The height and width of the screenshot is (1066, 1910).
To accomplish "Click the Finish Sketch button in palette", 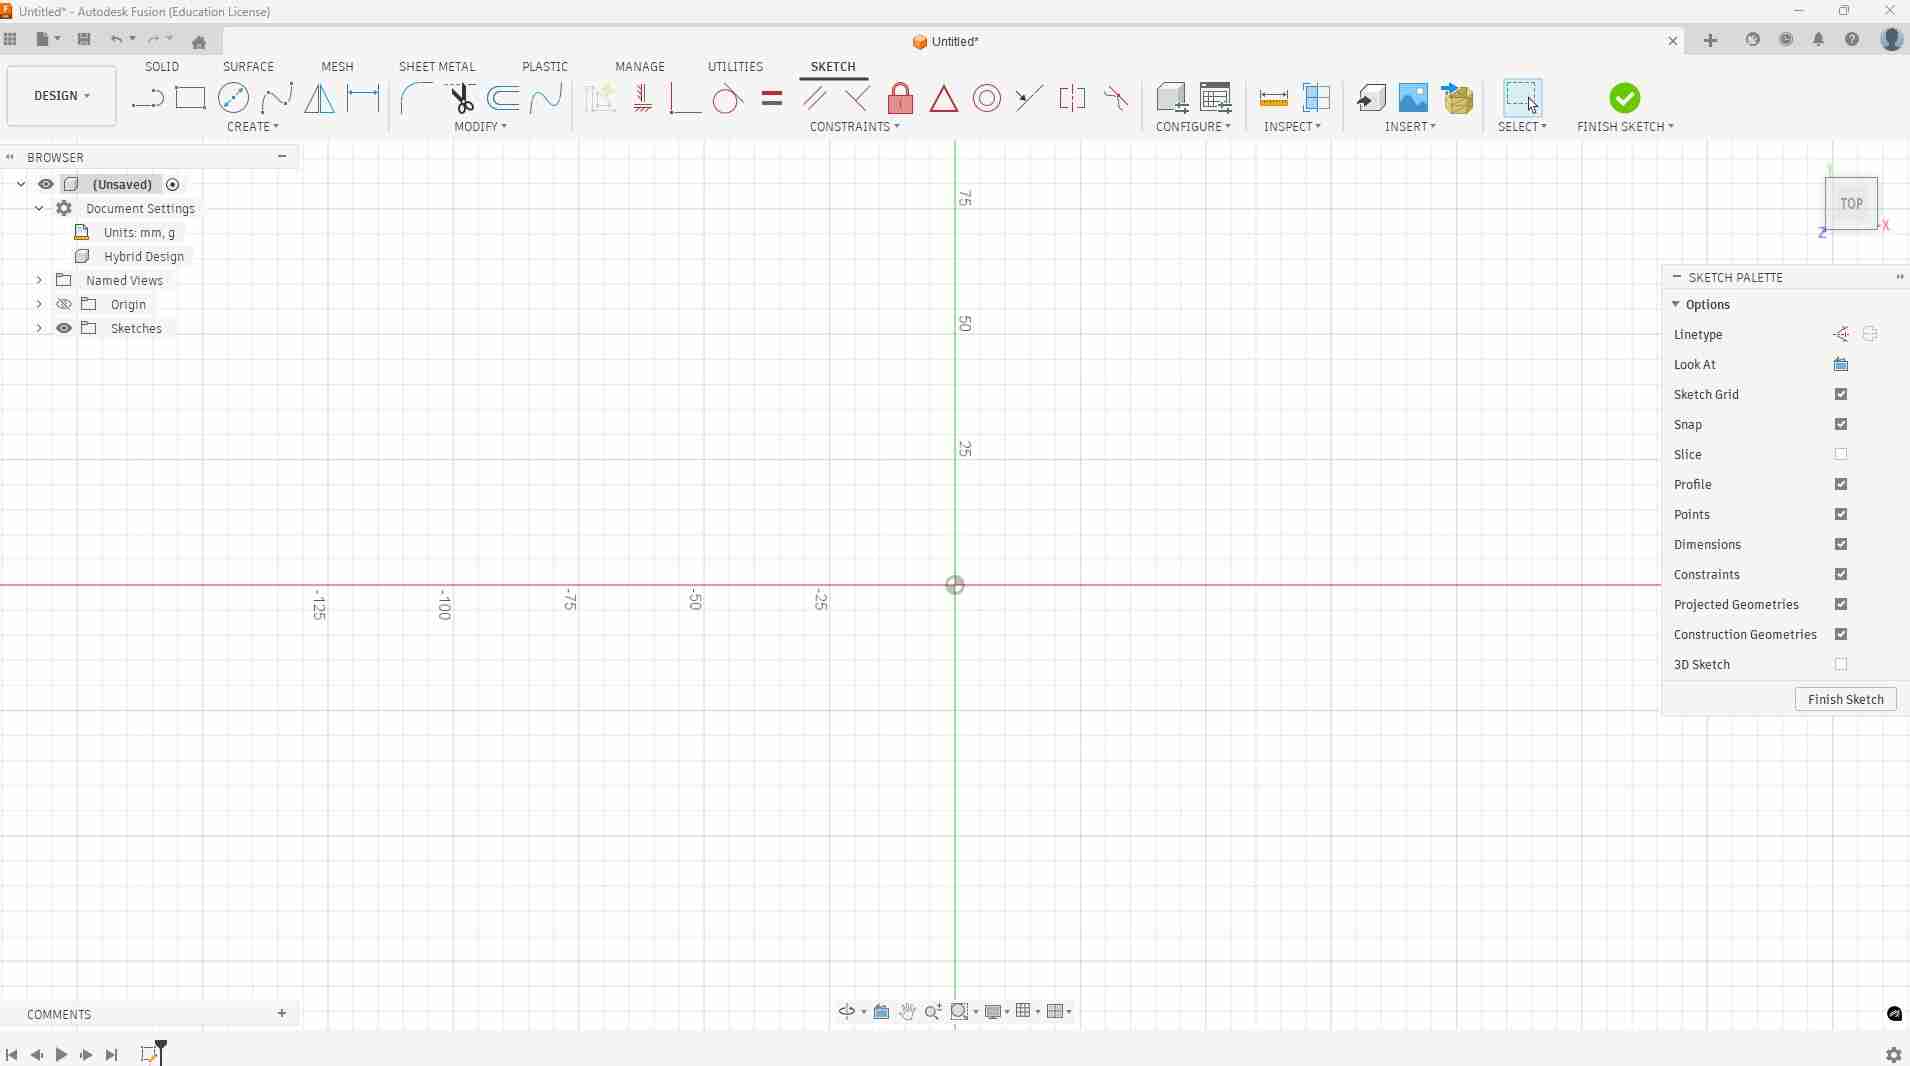I will pos(1845,700).
